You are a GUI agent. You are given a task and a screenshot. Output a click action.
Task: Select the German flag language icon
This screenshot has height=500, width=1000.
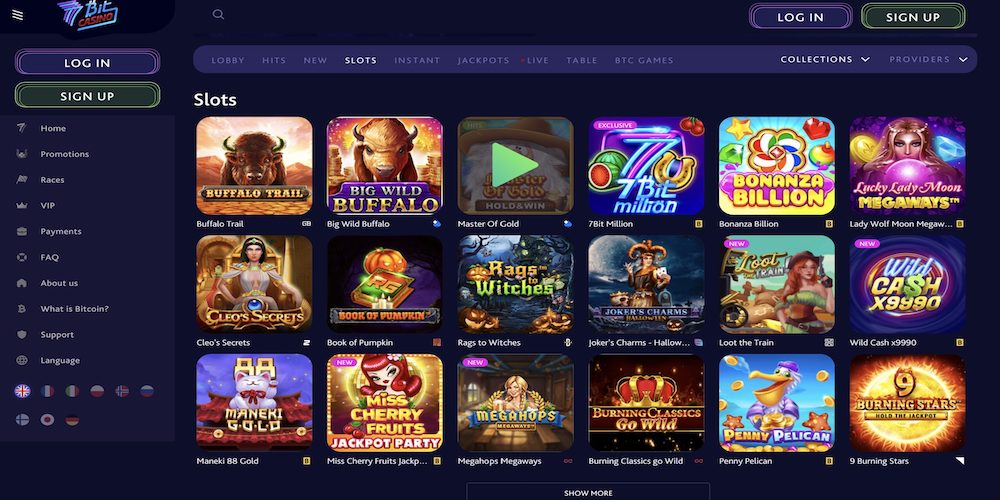coord(72,420)
